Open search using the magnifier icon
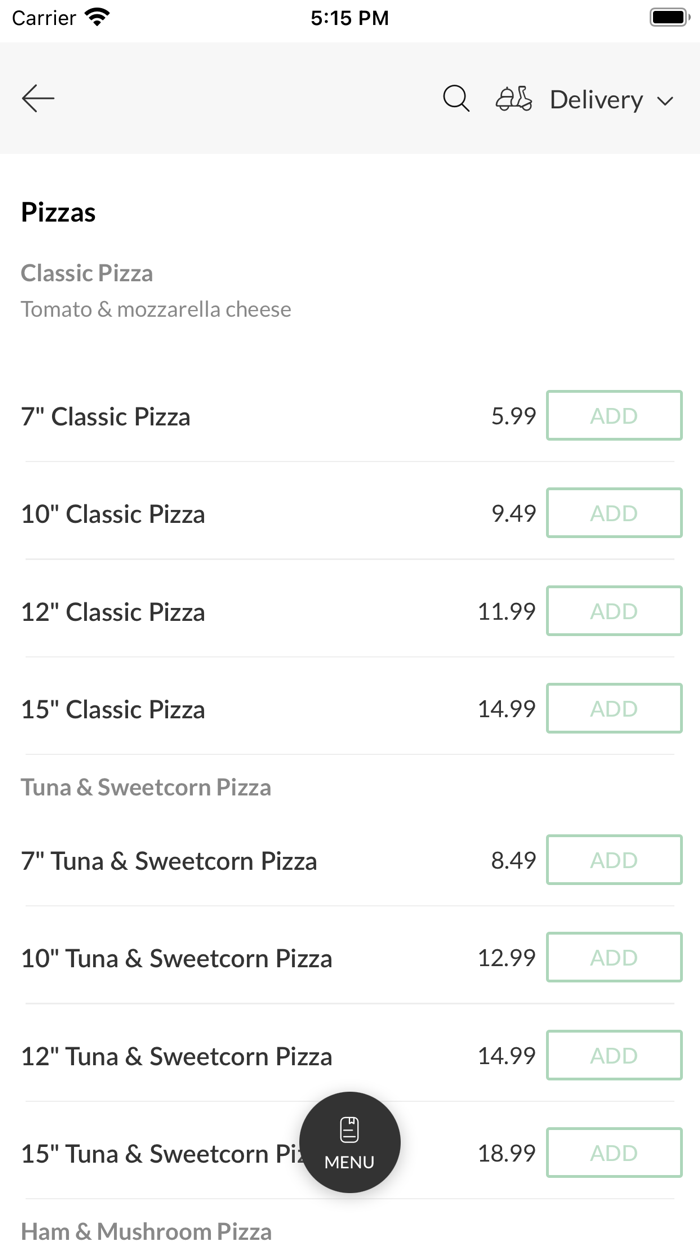This screenshot has height=1244, width=700. (455, 98)
